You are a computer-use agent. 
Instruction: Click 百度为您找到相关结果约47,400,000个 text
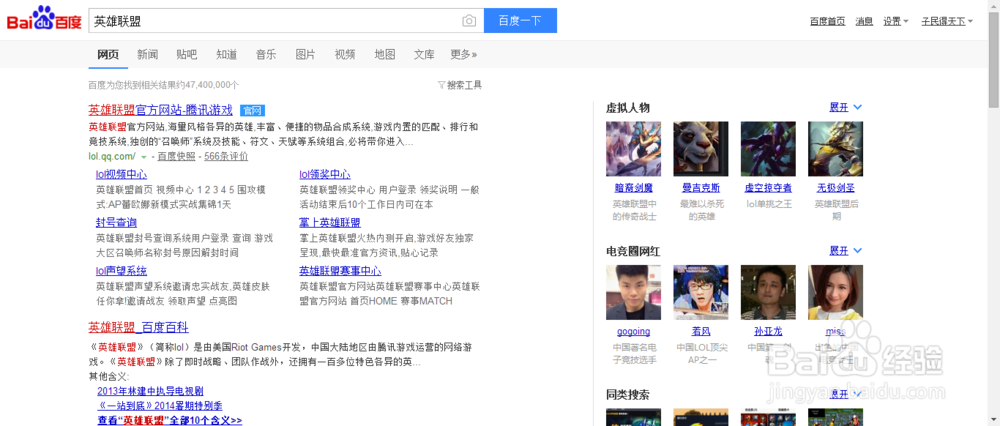point(164,85)
